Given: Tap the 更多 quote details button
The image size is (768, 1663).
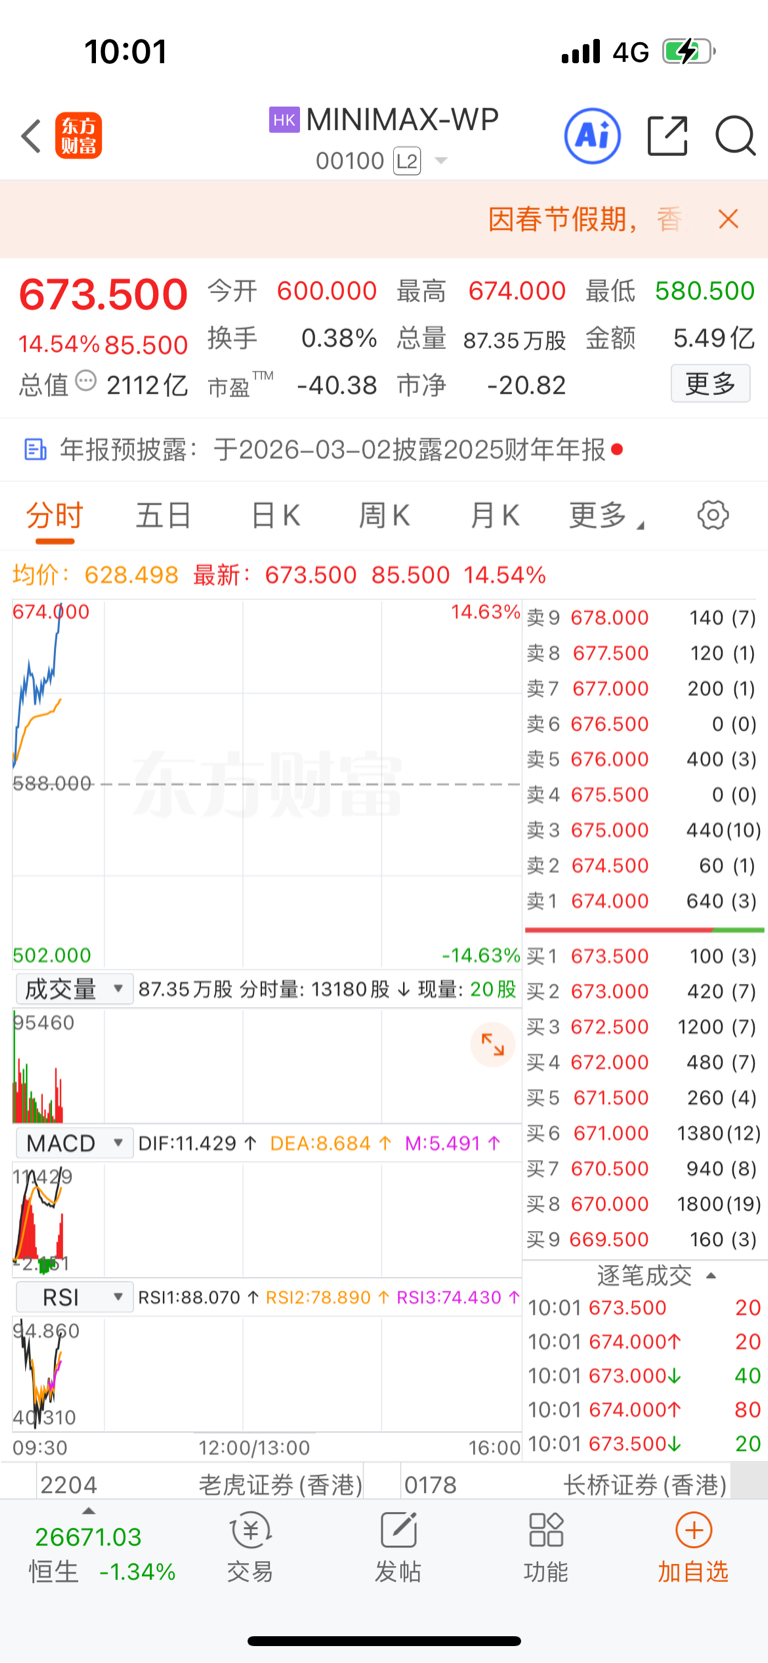Looking at the screenshot, I should point(710,384).
